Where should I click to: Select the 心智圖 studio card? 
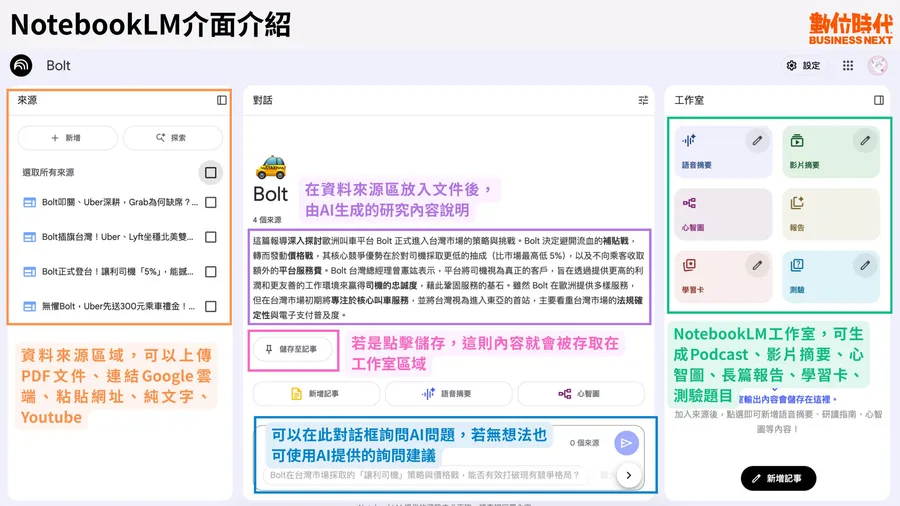click(x=723, y=213)
